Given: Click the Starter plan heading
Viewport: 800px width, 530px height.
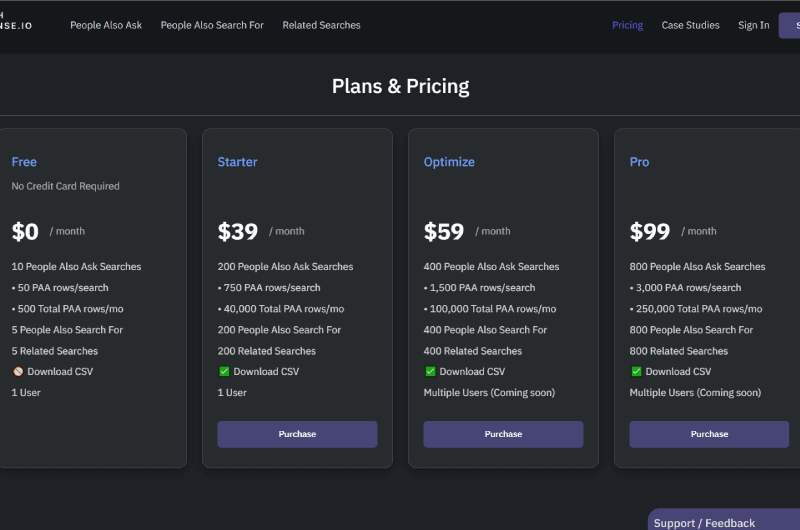Looking at the screenshot, I should tap(237, 162).
